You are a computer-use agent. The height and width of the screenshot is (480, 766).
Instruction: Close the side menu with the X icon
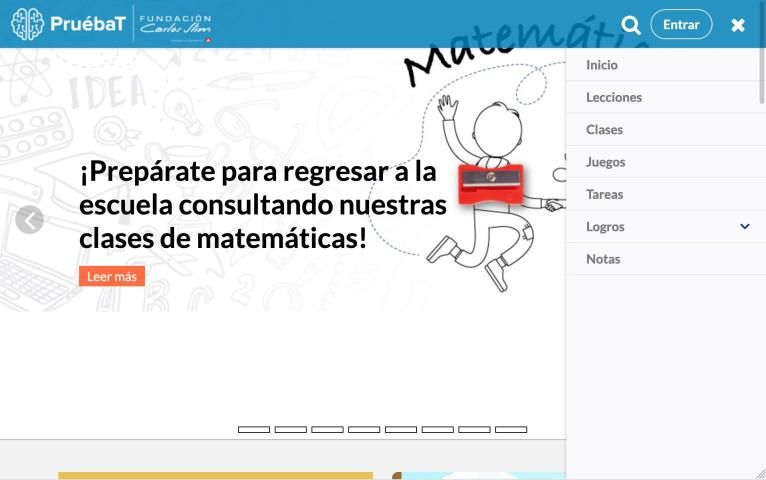click(x=738, y=25)
